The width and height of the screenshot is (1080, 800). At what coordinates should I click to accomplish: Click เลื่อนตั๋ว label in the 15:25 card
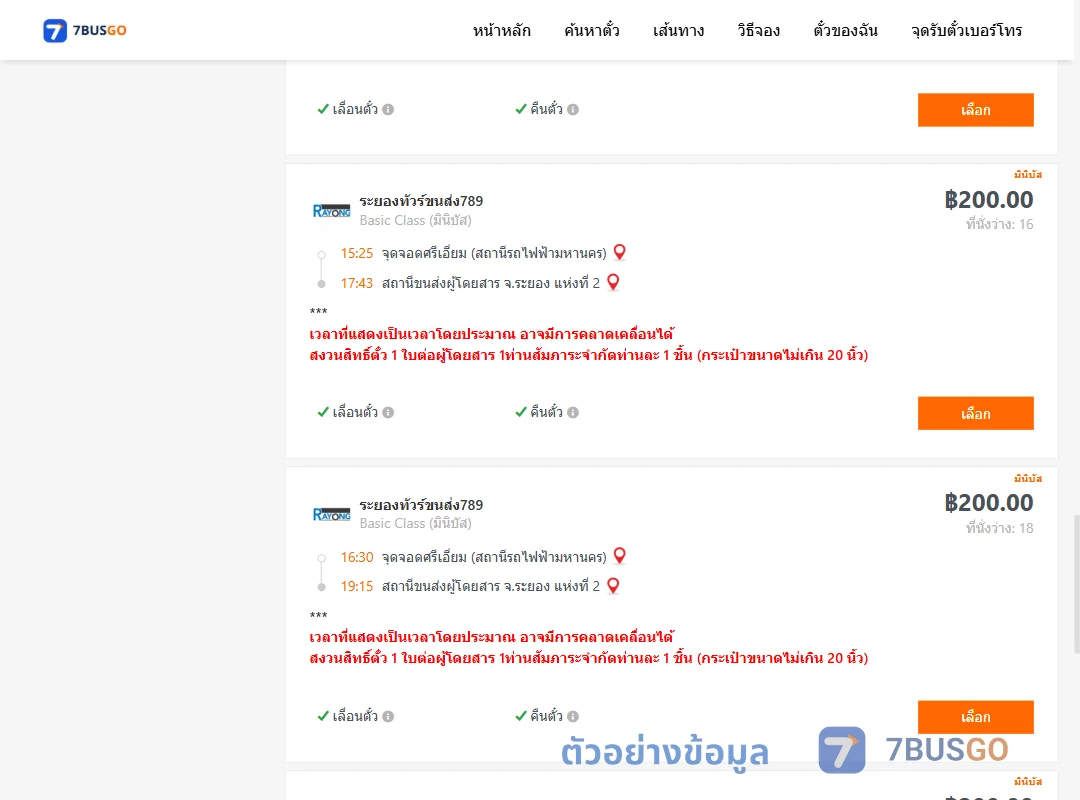click(x=355, y=412)
